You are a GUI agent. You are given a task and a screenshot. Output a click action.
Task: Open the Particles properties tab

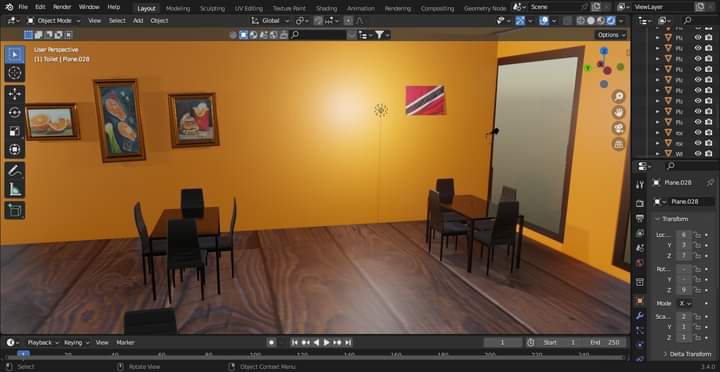tap(640, 330)
